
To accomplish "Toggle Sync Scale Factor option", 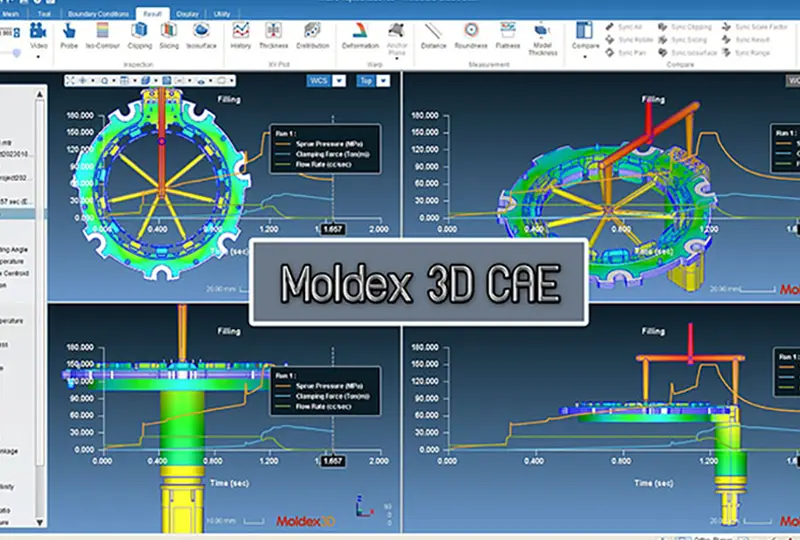I will [755, 27].
